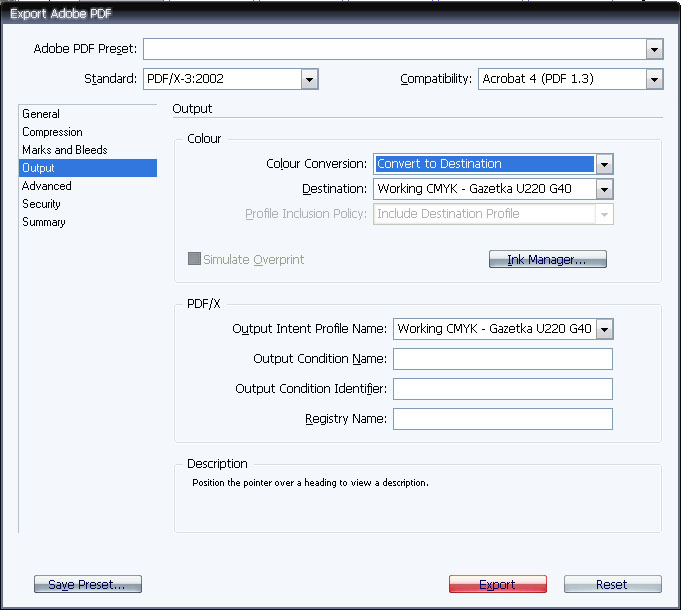Select the General panel

41,114
